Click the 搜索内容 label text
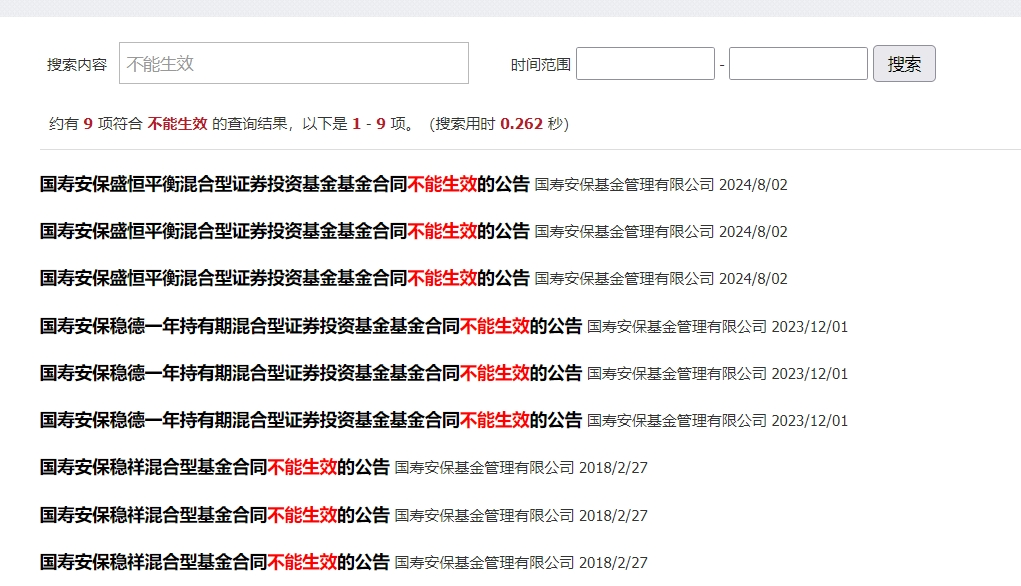Image resolution: width=1021 pixels, height=586 pixels. pos(77,64)
